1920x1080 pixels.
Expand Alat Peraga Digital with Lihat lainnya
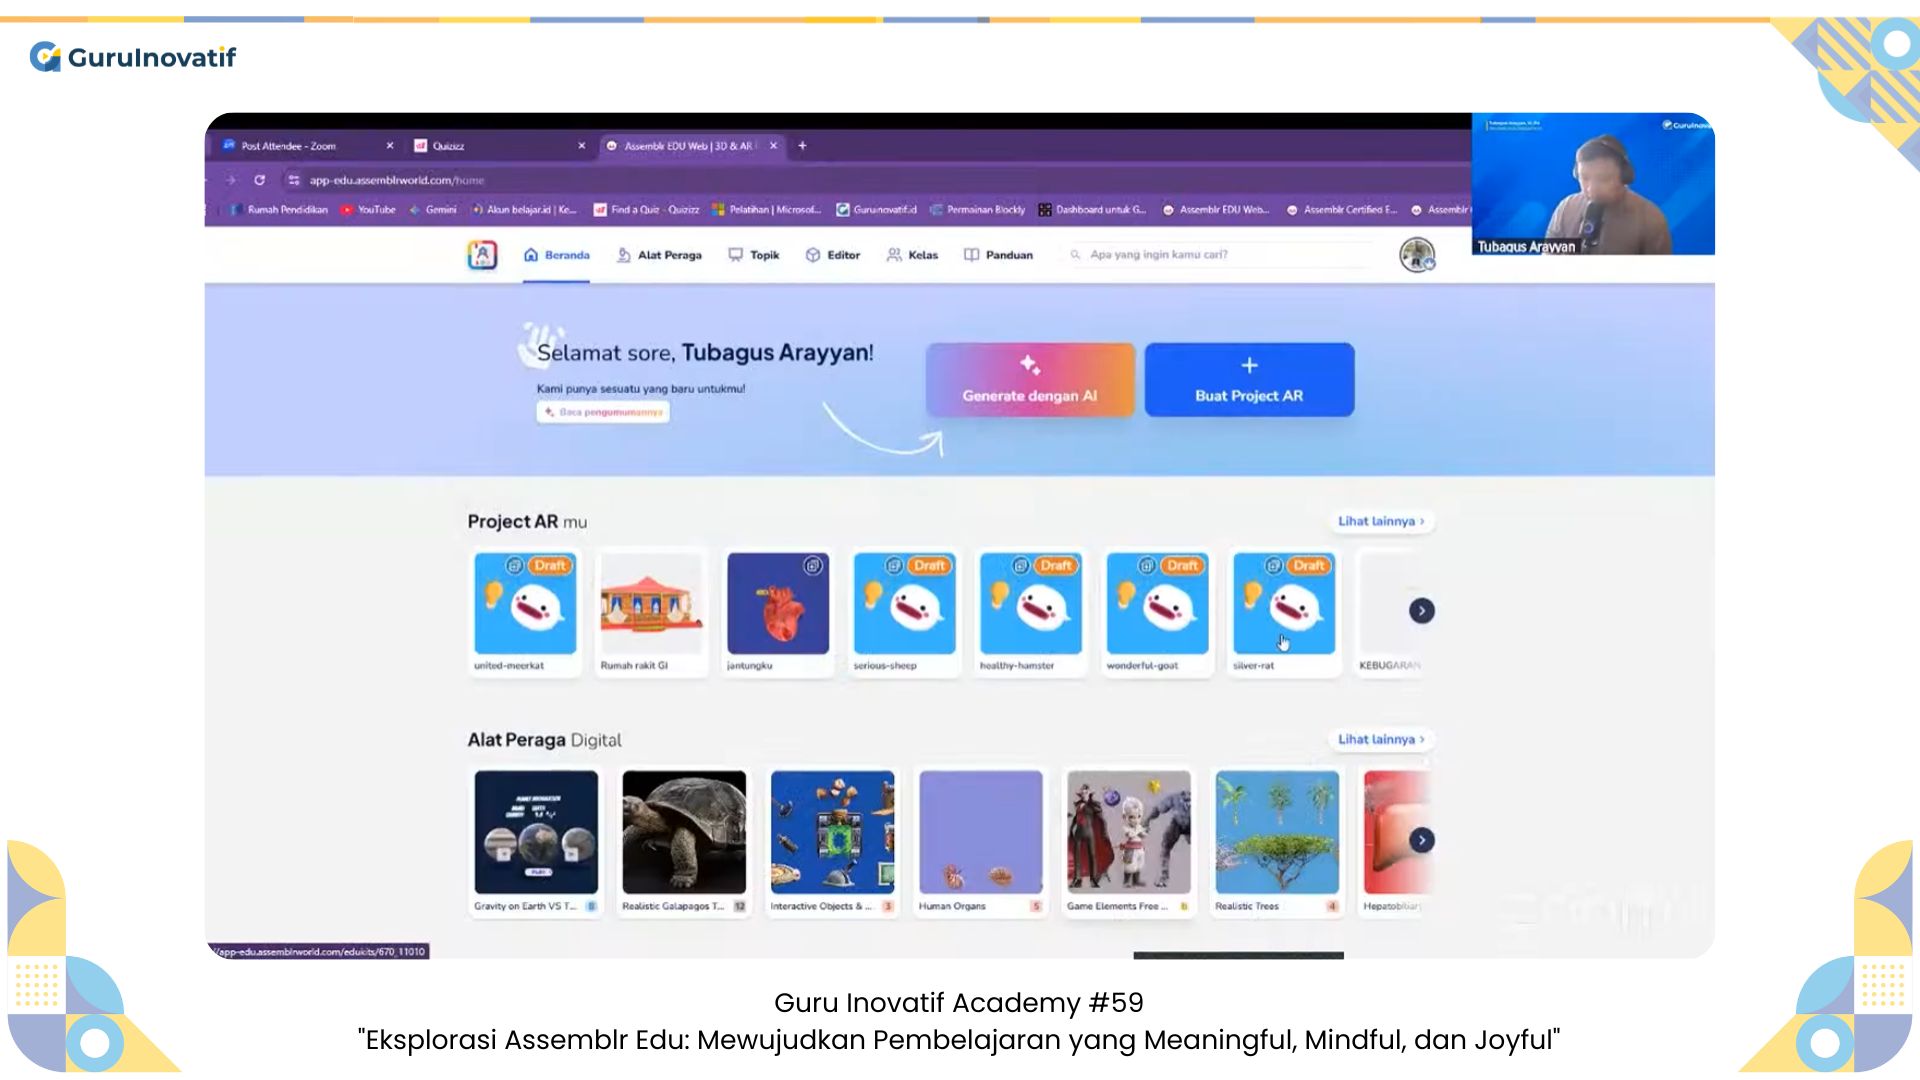coord(1381,739)
